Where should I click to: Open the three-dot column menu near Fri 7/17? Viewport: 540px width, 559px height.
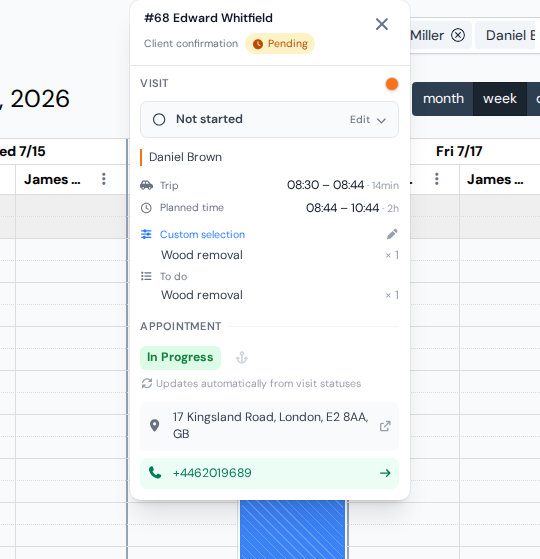click(437, 179)
